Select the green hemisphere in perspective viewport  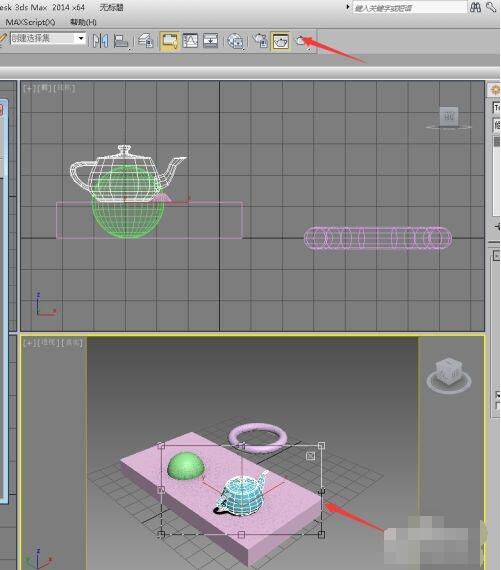tap(186, 466)
